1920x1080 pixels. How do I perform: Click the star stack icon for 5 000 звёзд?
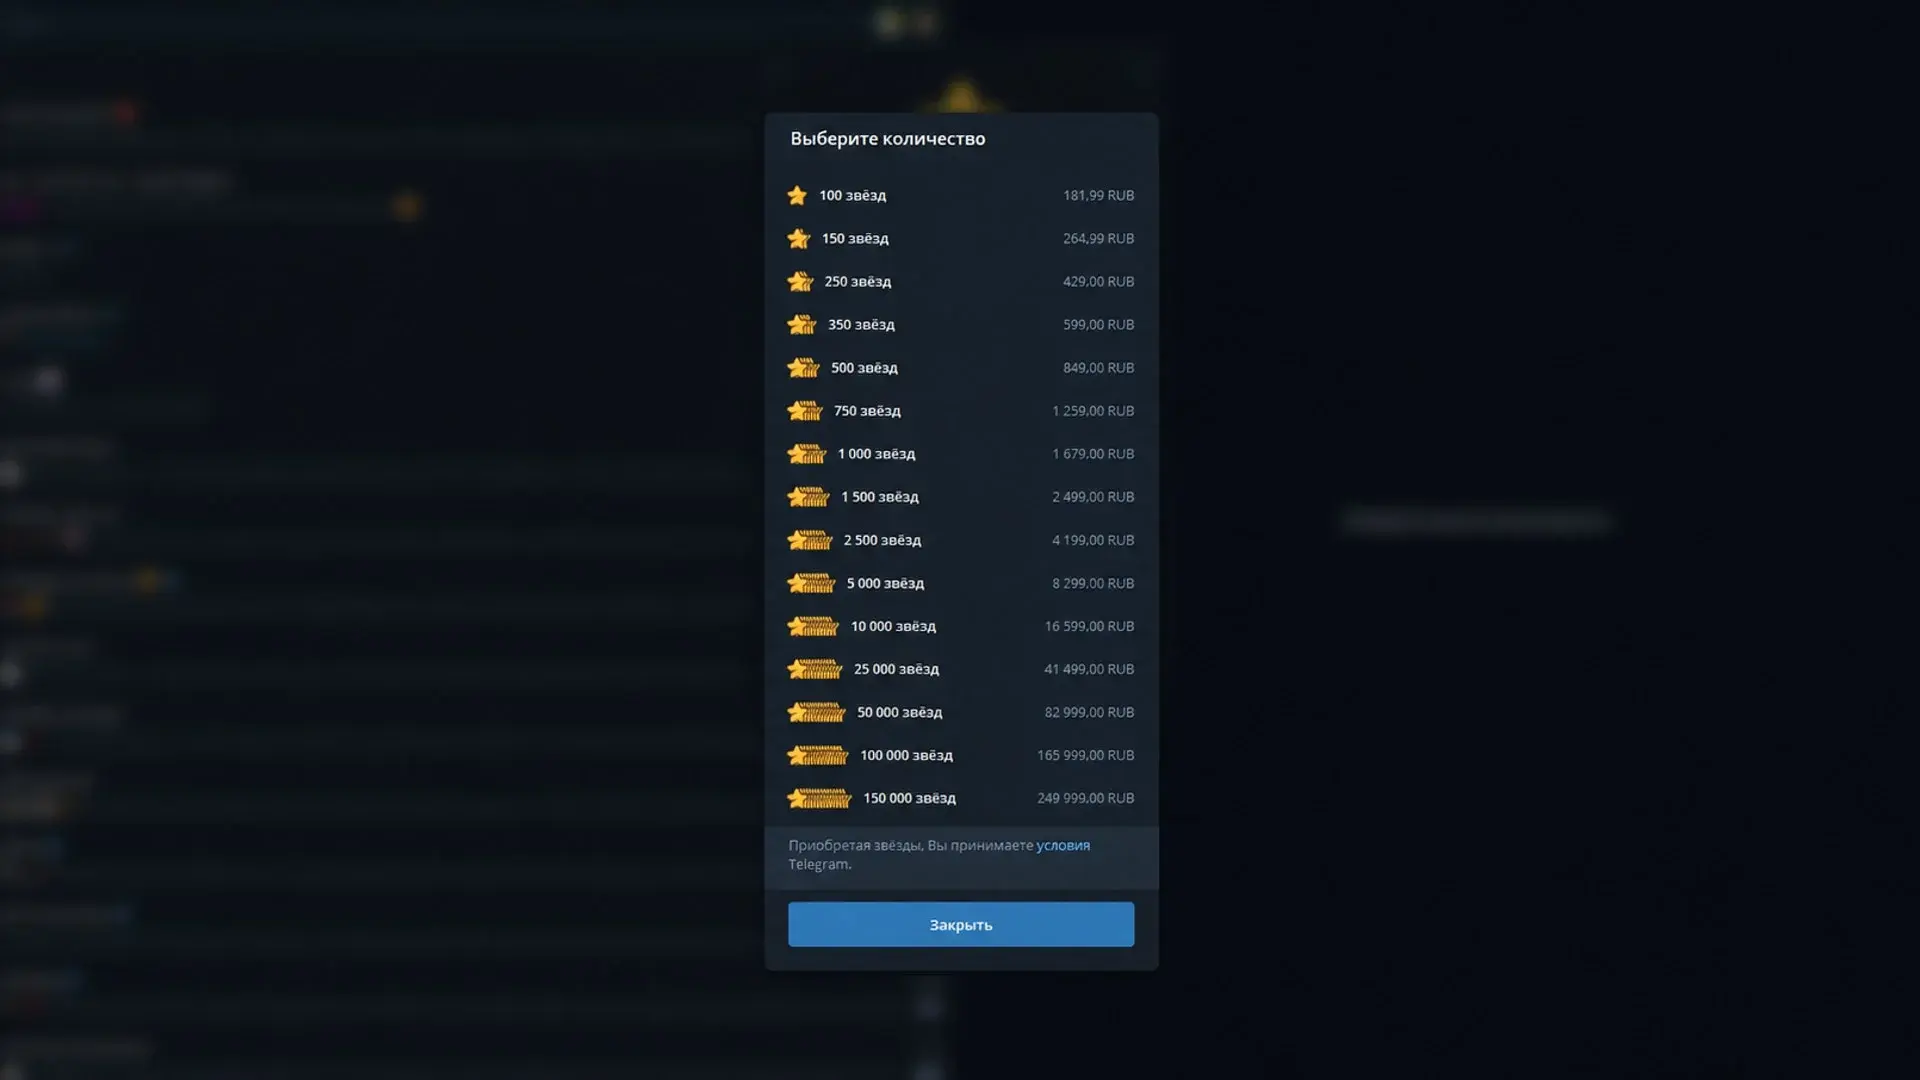(x=811, y=583)
